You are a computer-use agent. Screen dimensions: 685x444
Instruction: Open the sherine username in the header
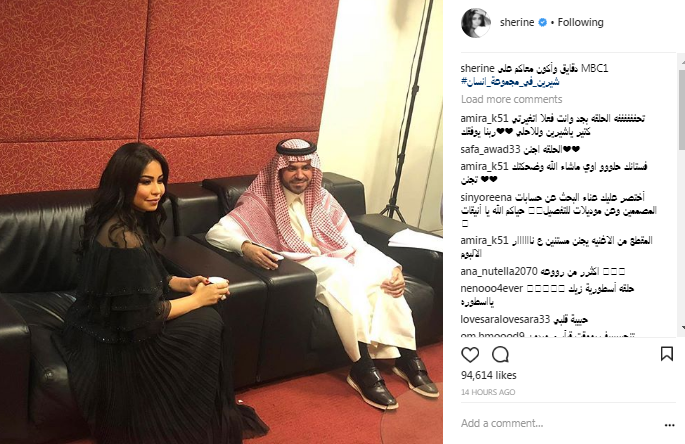point(517,22)
